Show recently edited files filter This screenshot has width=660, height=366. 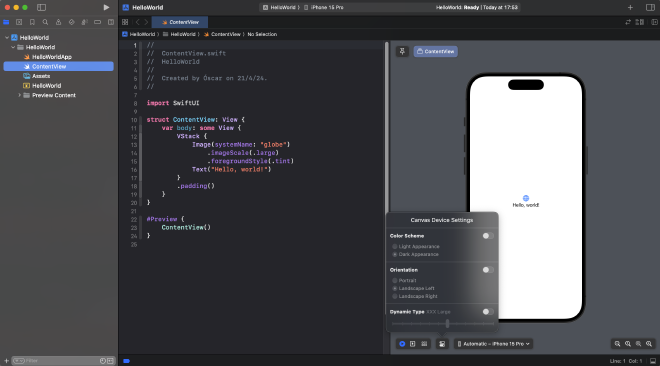[x=102, y=361]
